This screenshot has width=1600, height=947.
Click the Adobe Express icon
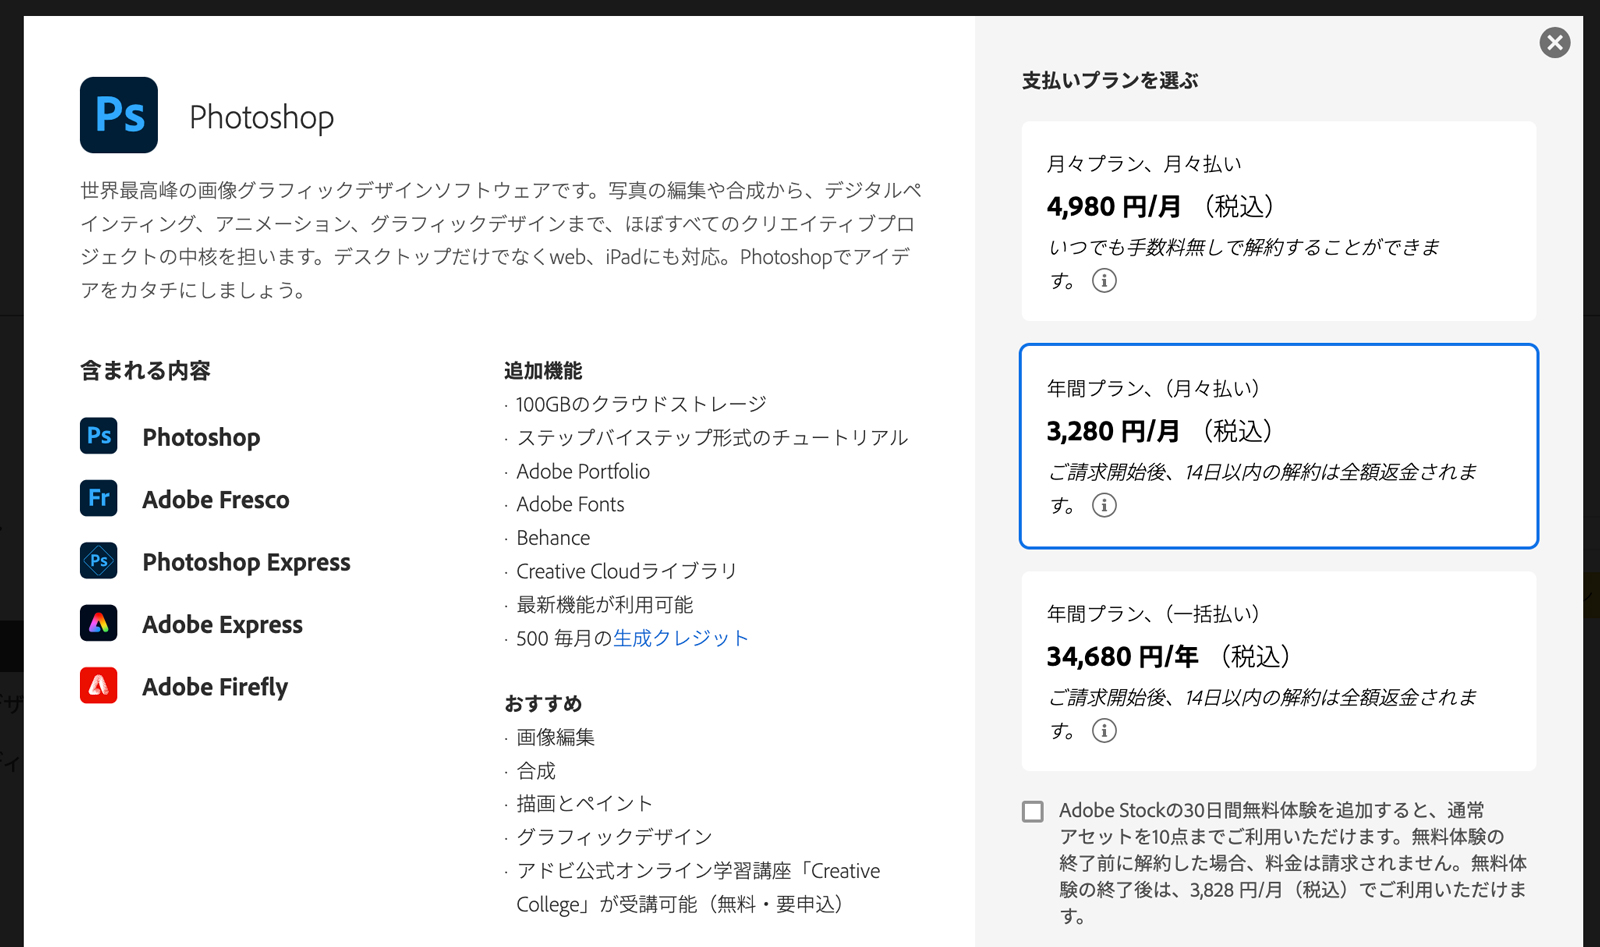(x=99, y=623)
